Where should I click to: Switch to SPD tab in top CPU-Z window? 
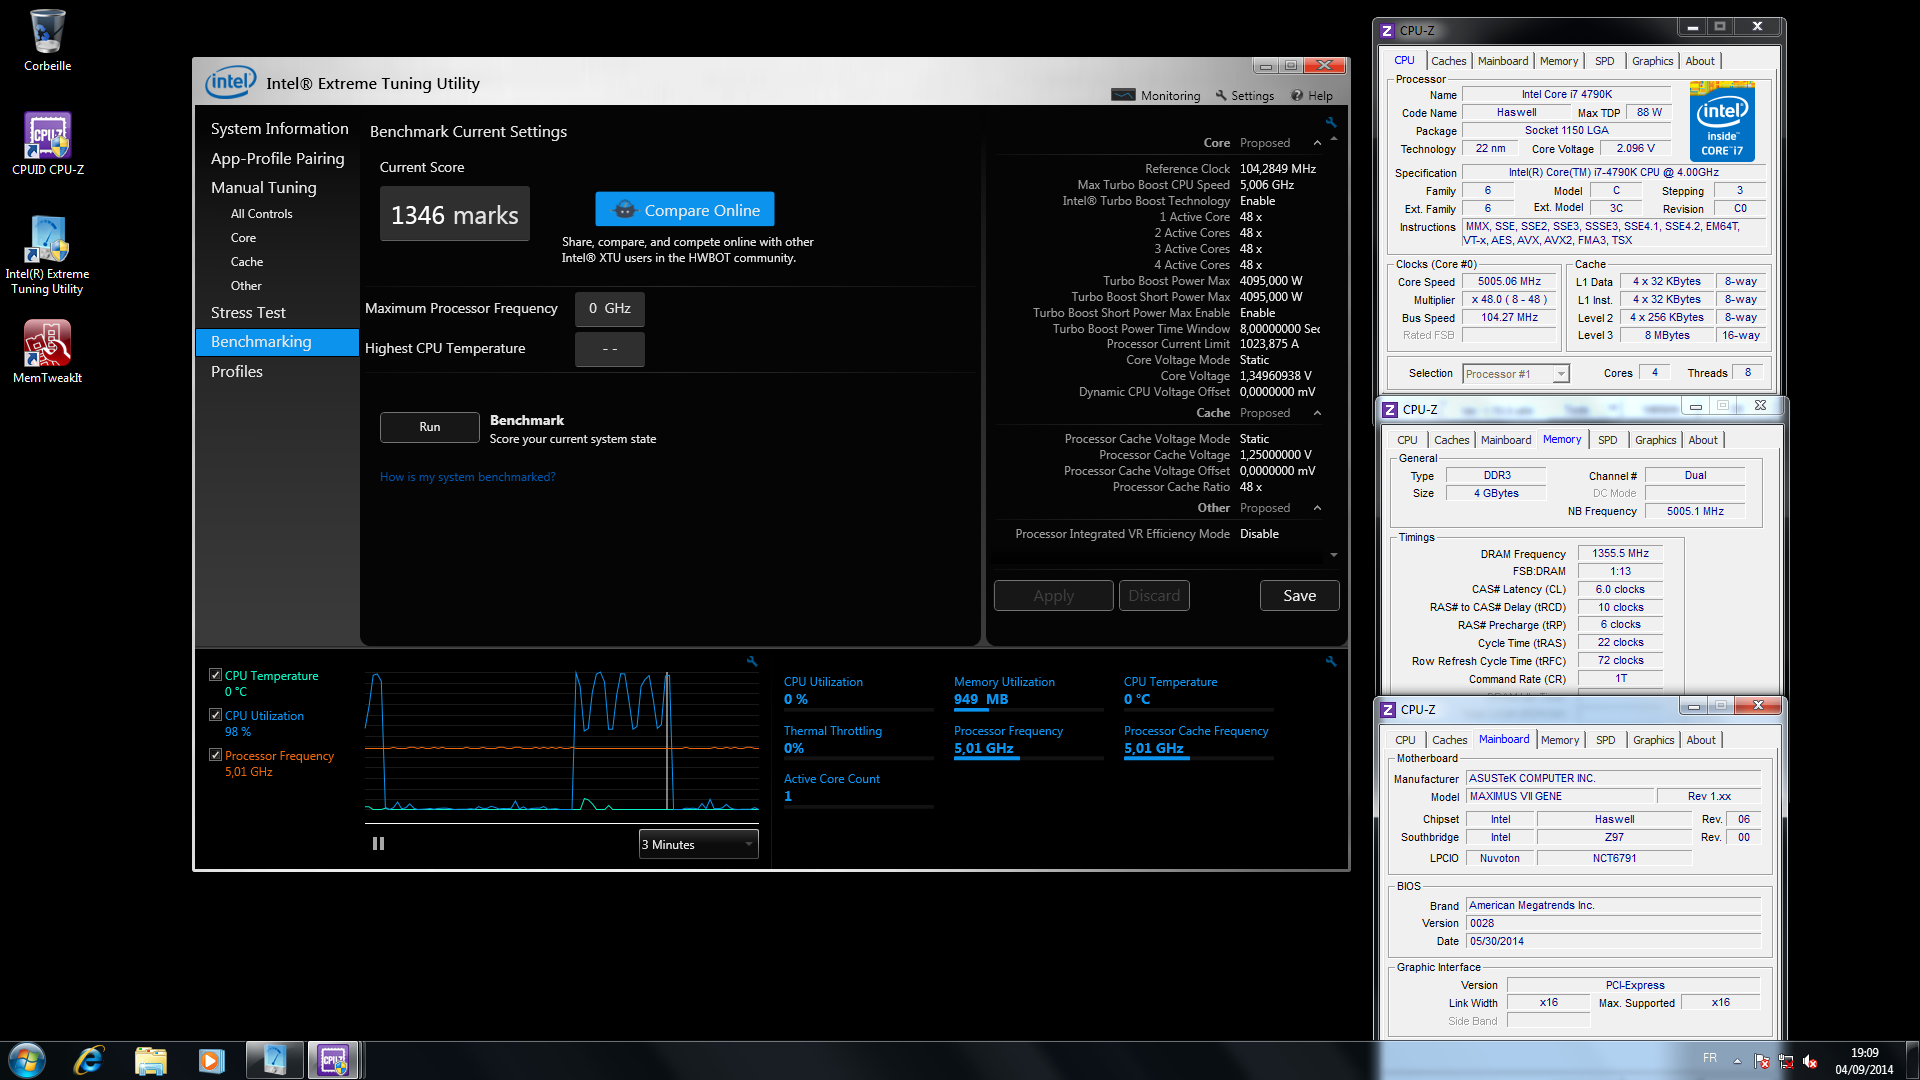point(1604,61)
